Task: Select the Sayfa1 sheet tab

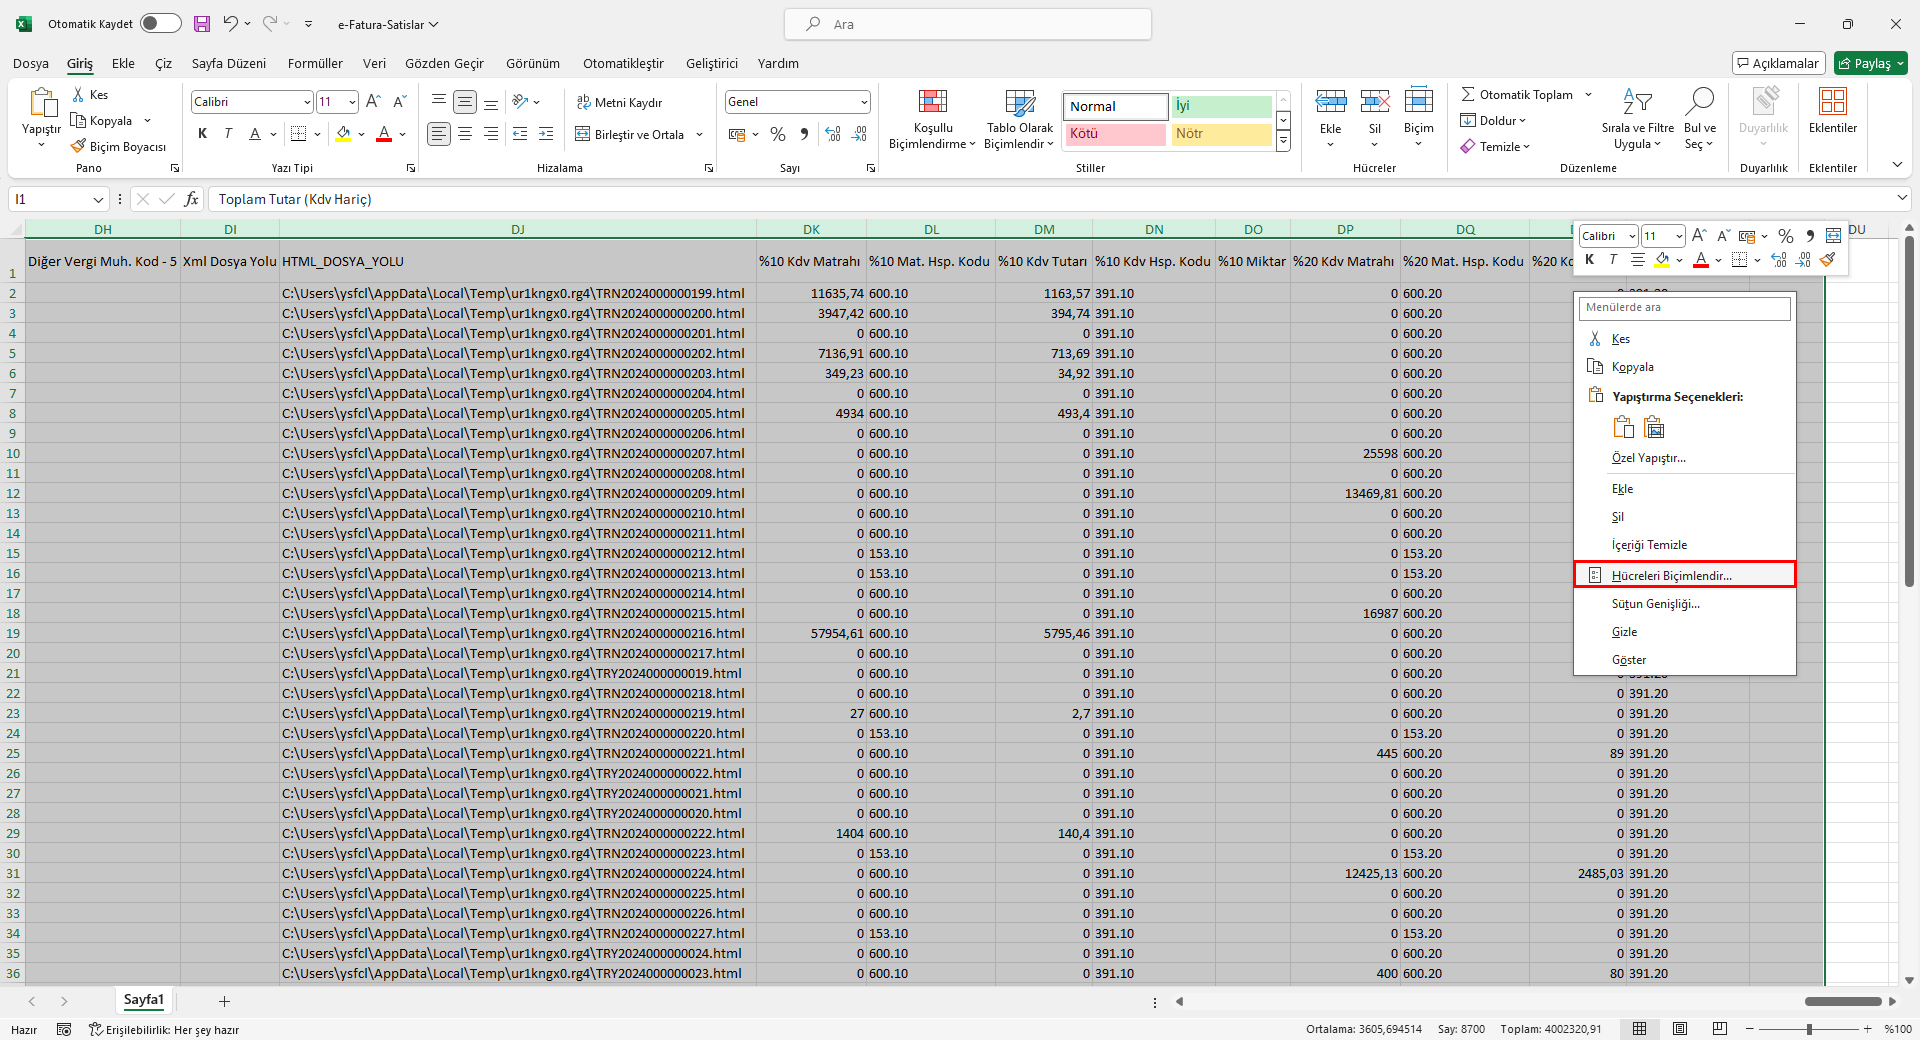Action: 144,1000
